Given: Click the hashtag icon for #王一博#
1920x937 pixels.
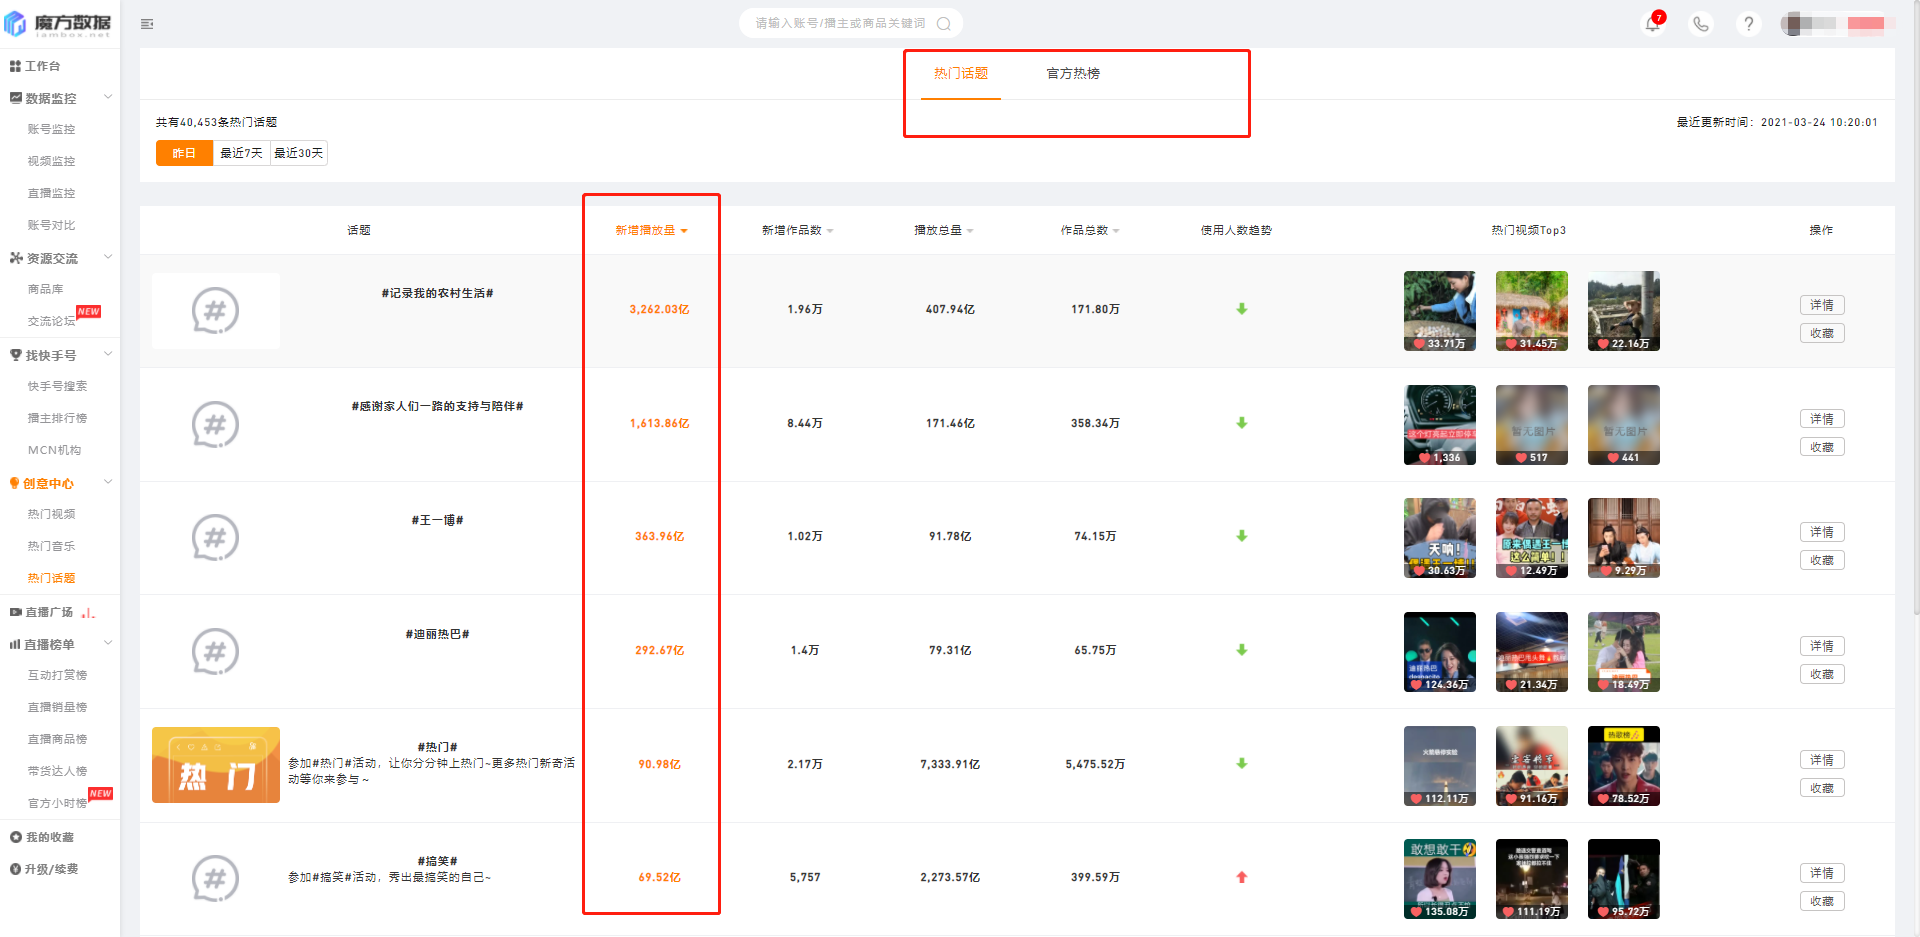Looking at the screenshot, I should point(215,538).
